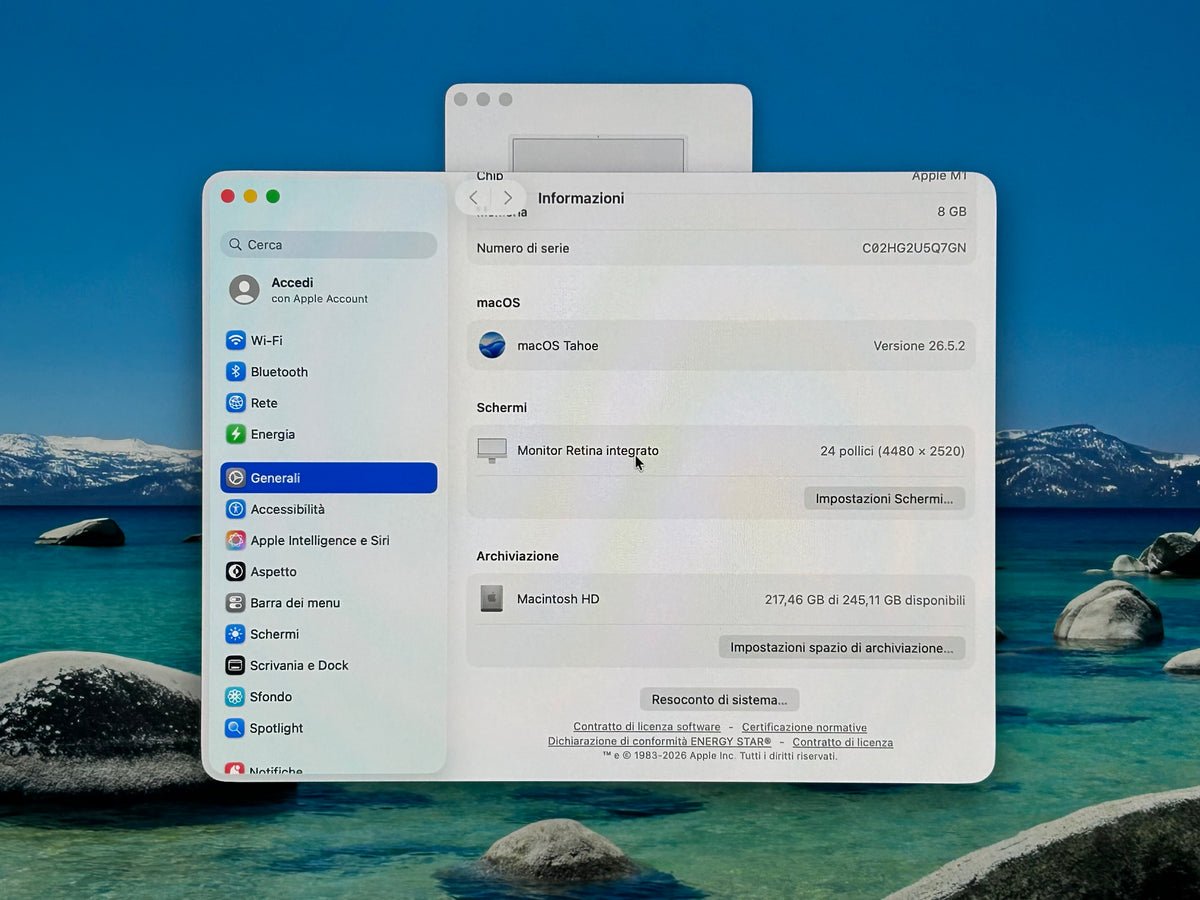Go to Aspetto settings
The image size is (1200, 900).
click(328, 572)
